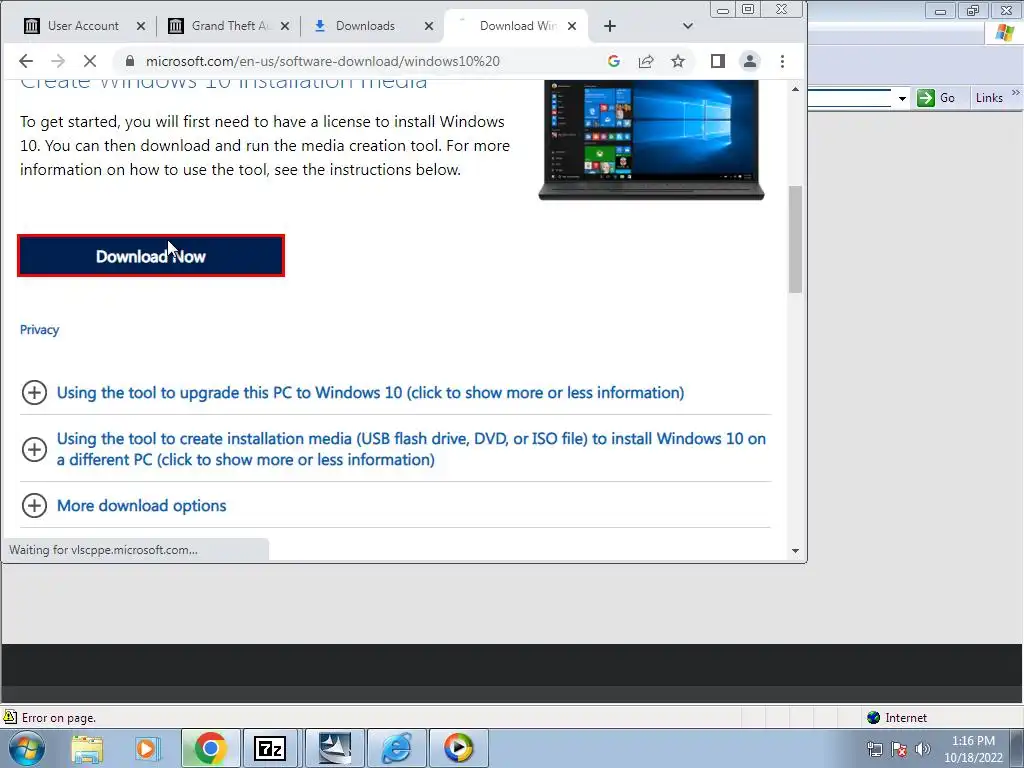Screen dimensions: 1024x768
Task: Open Chrome side panel icon
Action: 718,61
